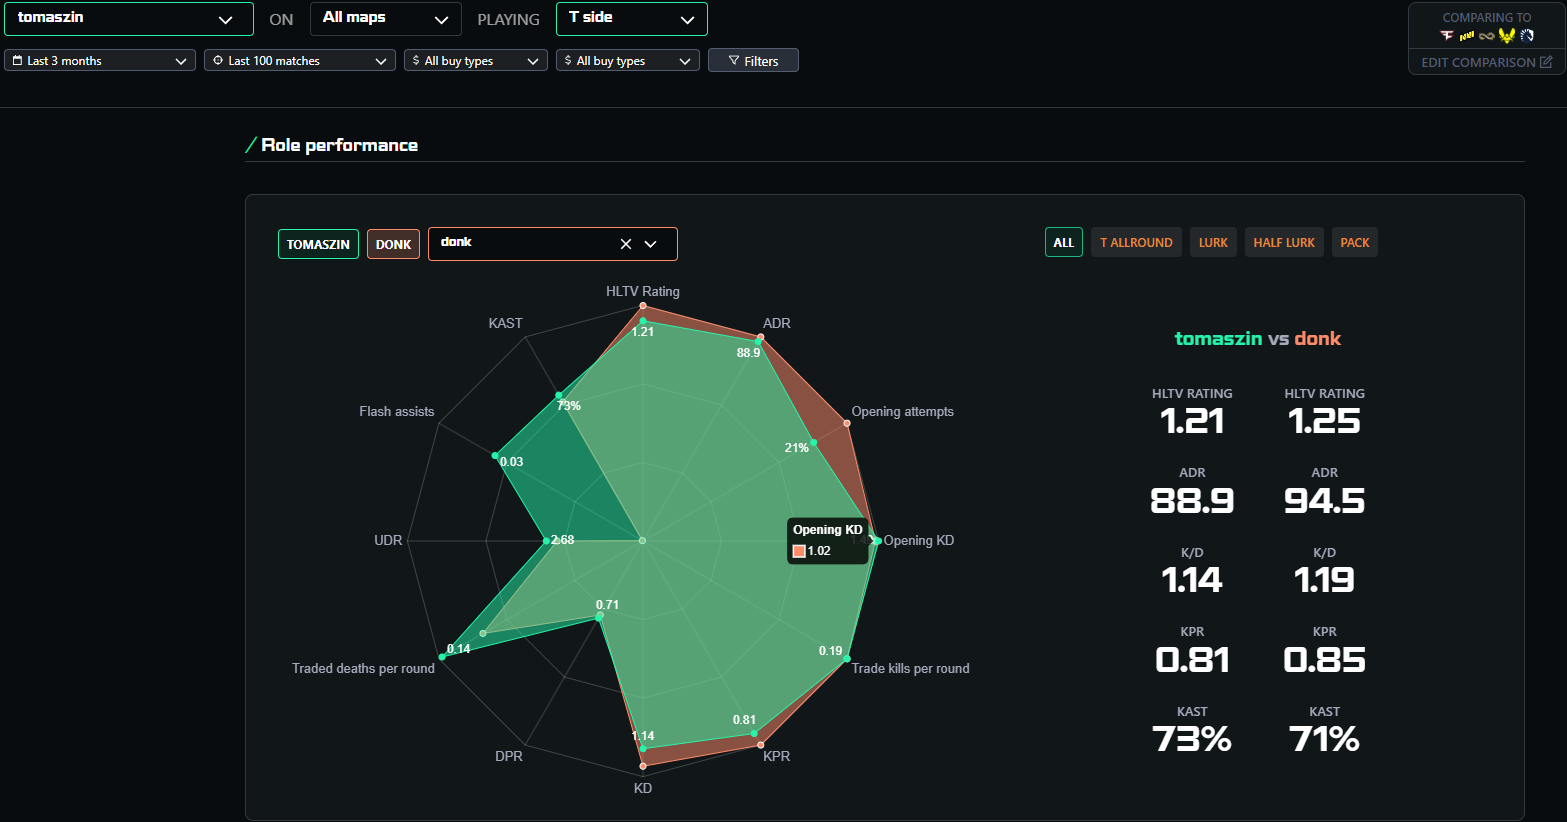
Task: Click the calendar icon in the date range filter
Action: 17,61
